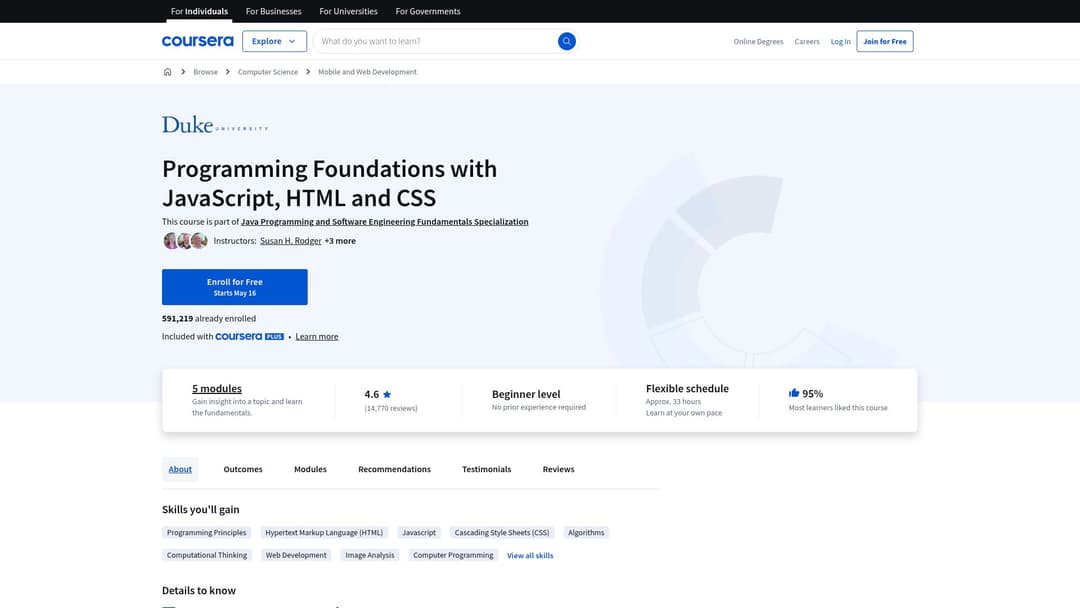Select the For Individuals tab
This screenshot has height=608, width=1080.
coord(199,11)
